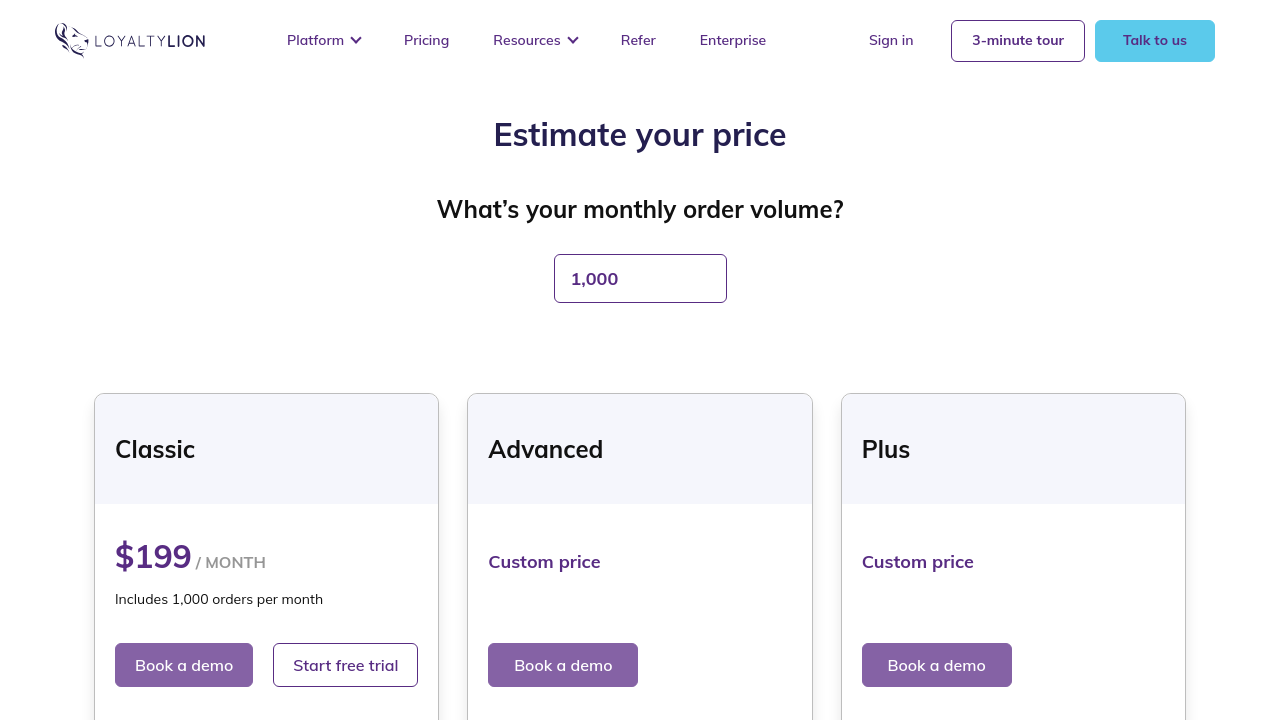The width and height of the screenshot is (1280, 720).
Task: Book a demo for Plus plan
Action: coord(936,665)
